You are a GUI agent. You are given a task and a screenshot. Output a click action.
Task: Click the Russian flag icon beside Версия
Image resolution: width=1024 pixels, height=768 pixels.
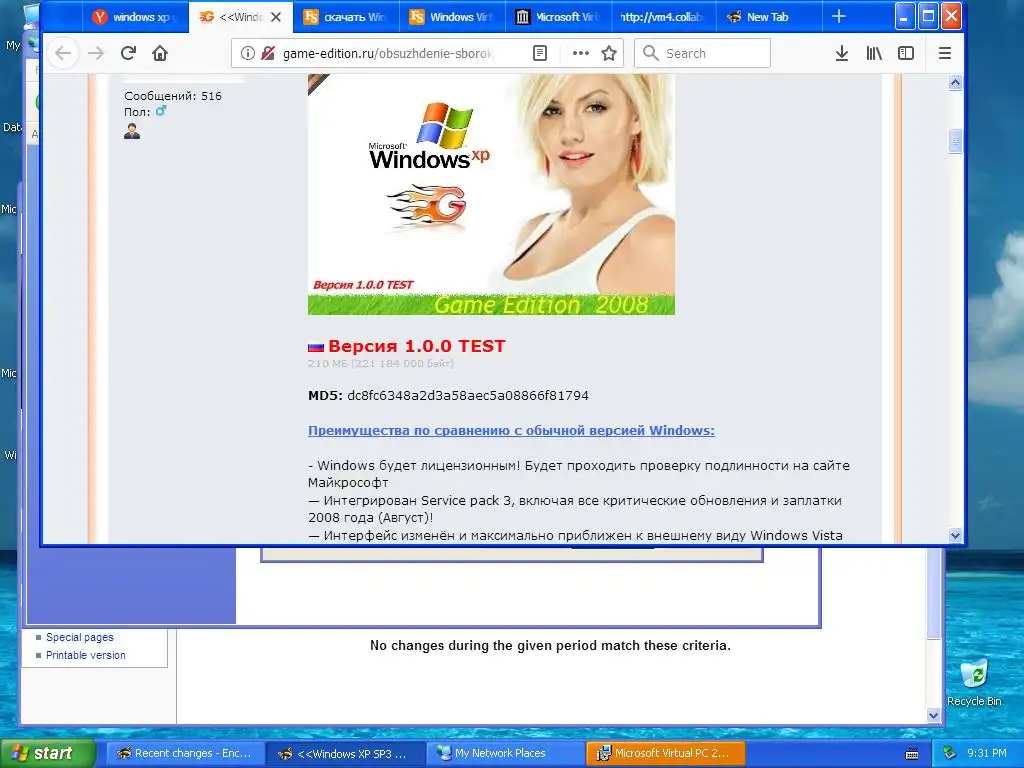pyautogui.click(x=316, y=347)
